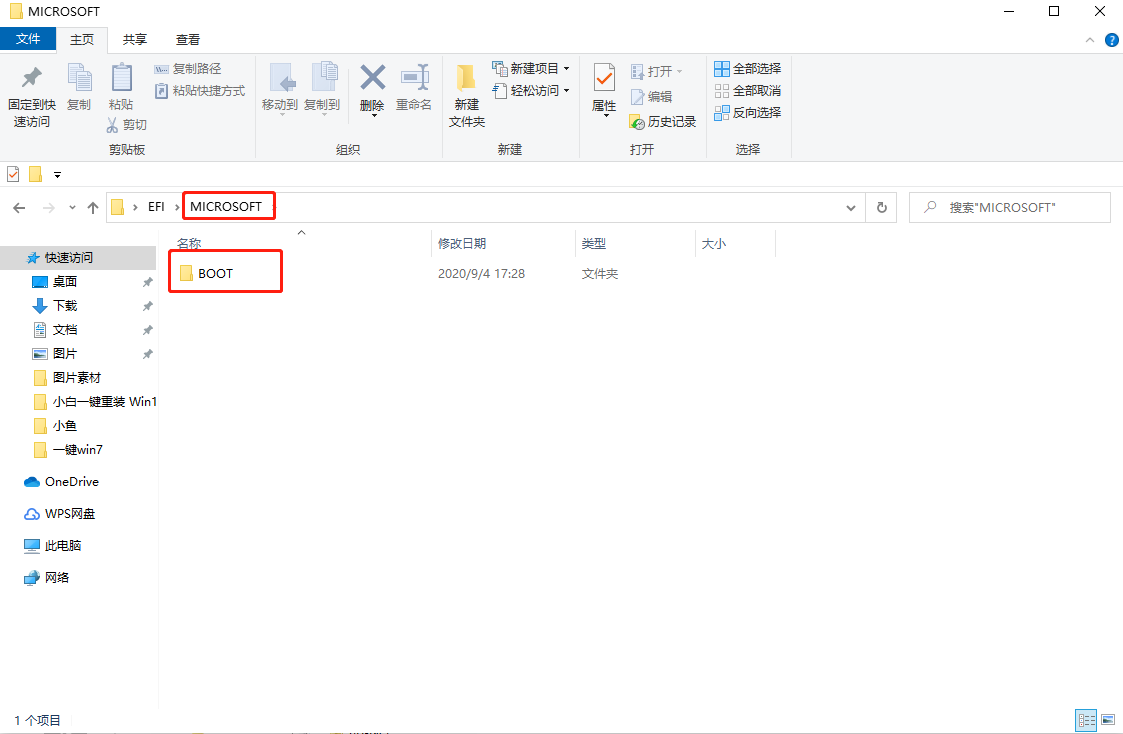Click the search MICROSOFT input box

coord(1010,208)
